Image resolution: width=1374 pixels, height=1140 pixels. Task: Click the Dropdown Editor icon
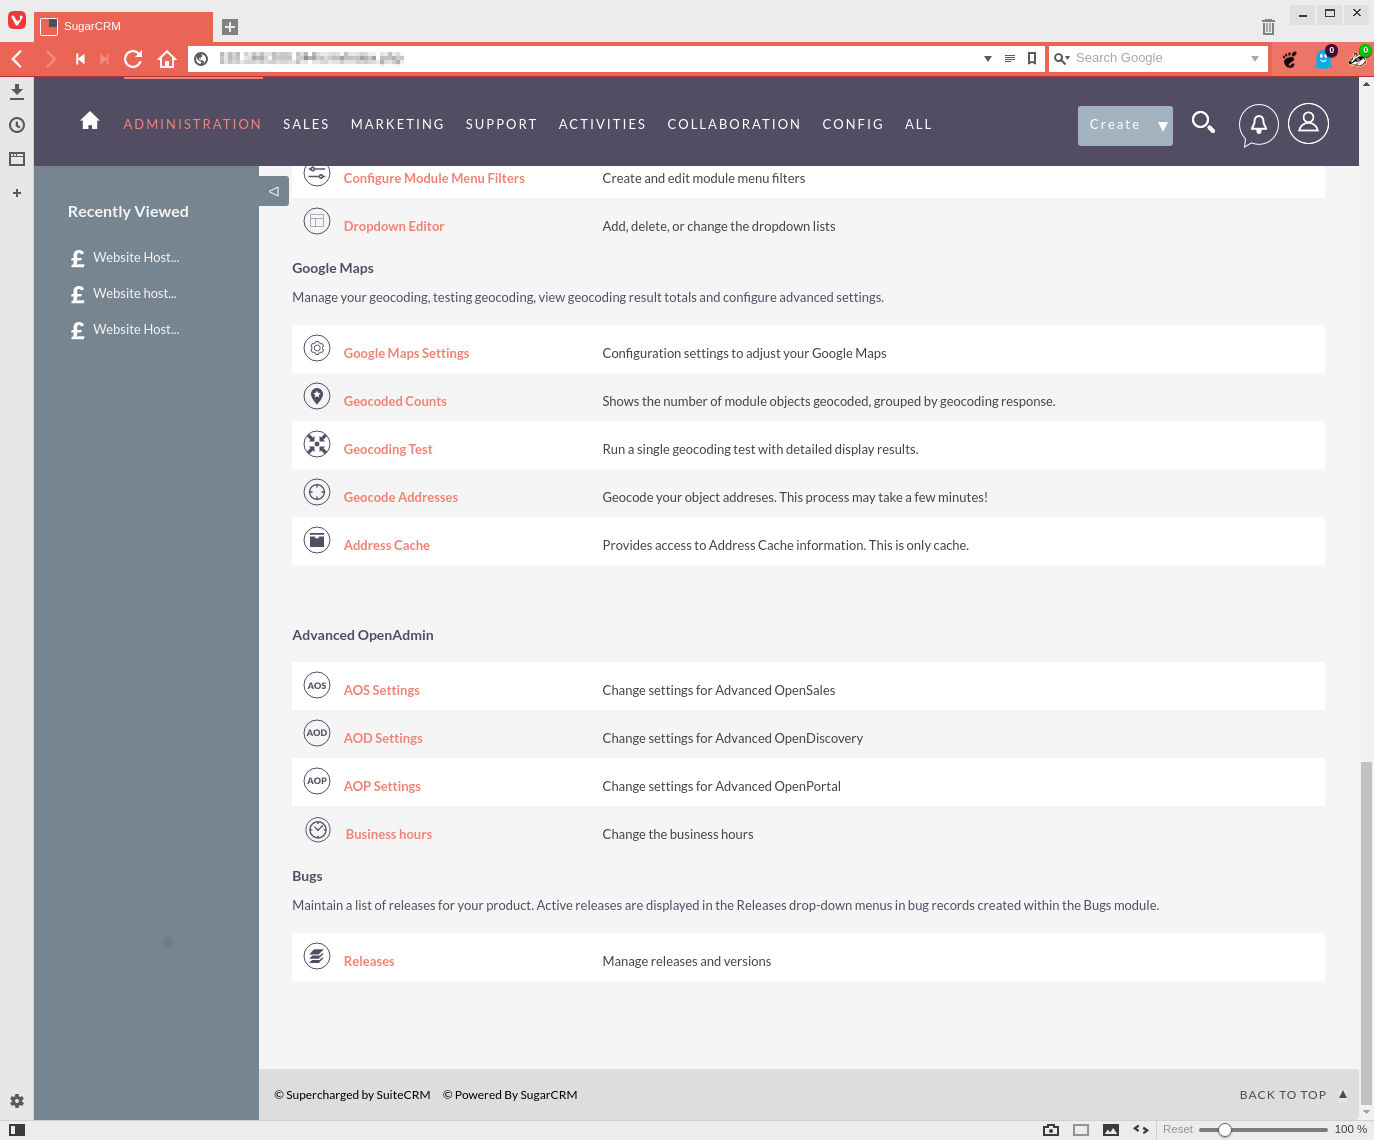[x=317, y=221]
